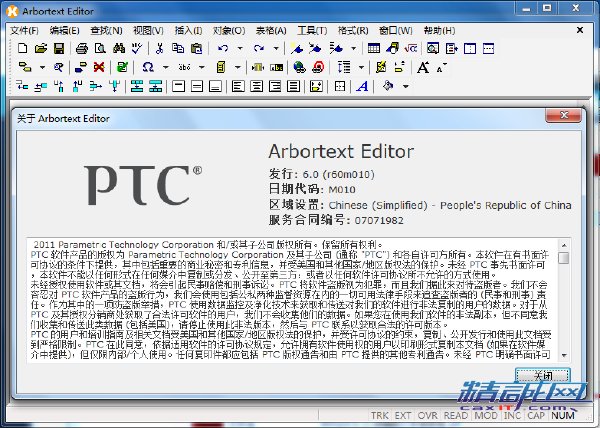
Task: Click the READ status bar indicator
Action: coord(455,415)
